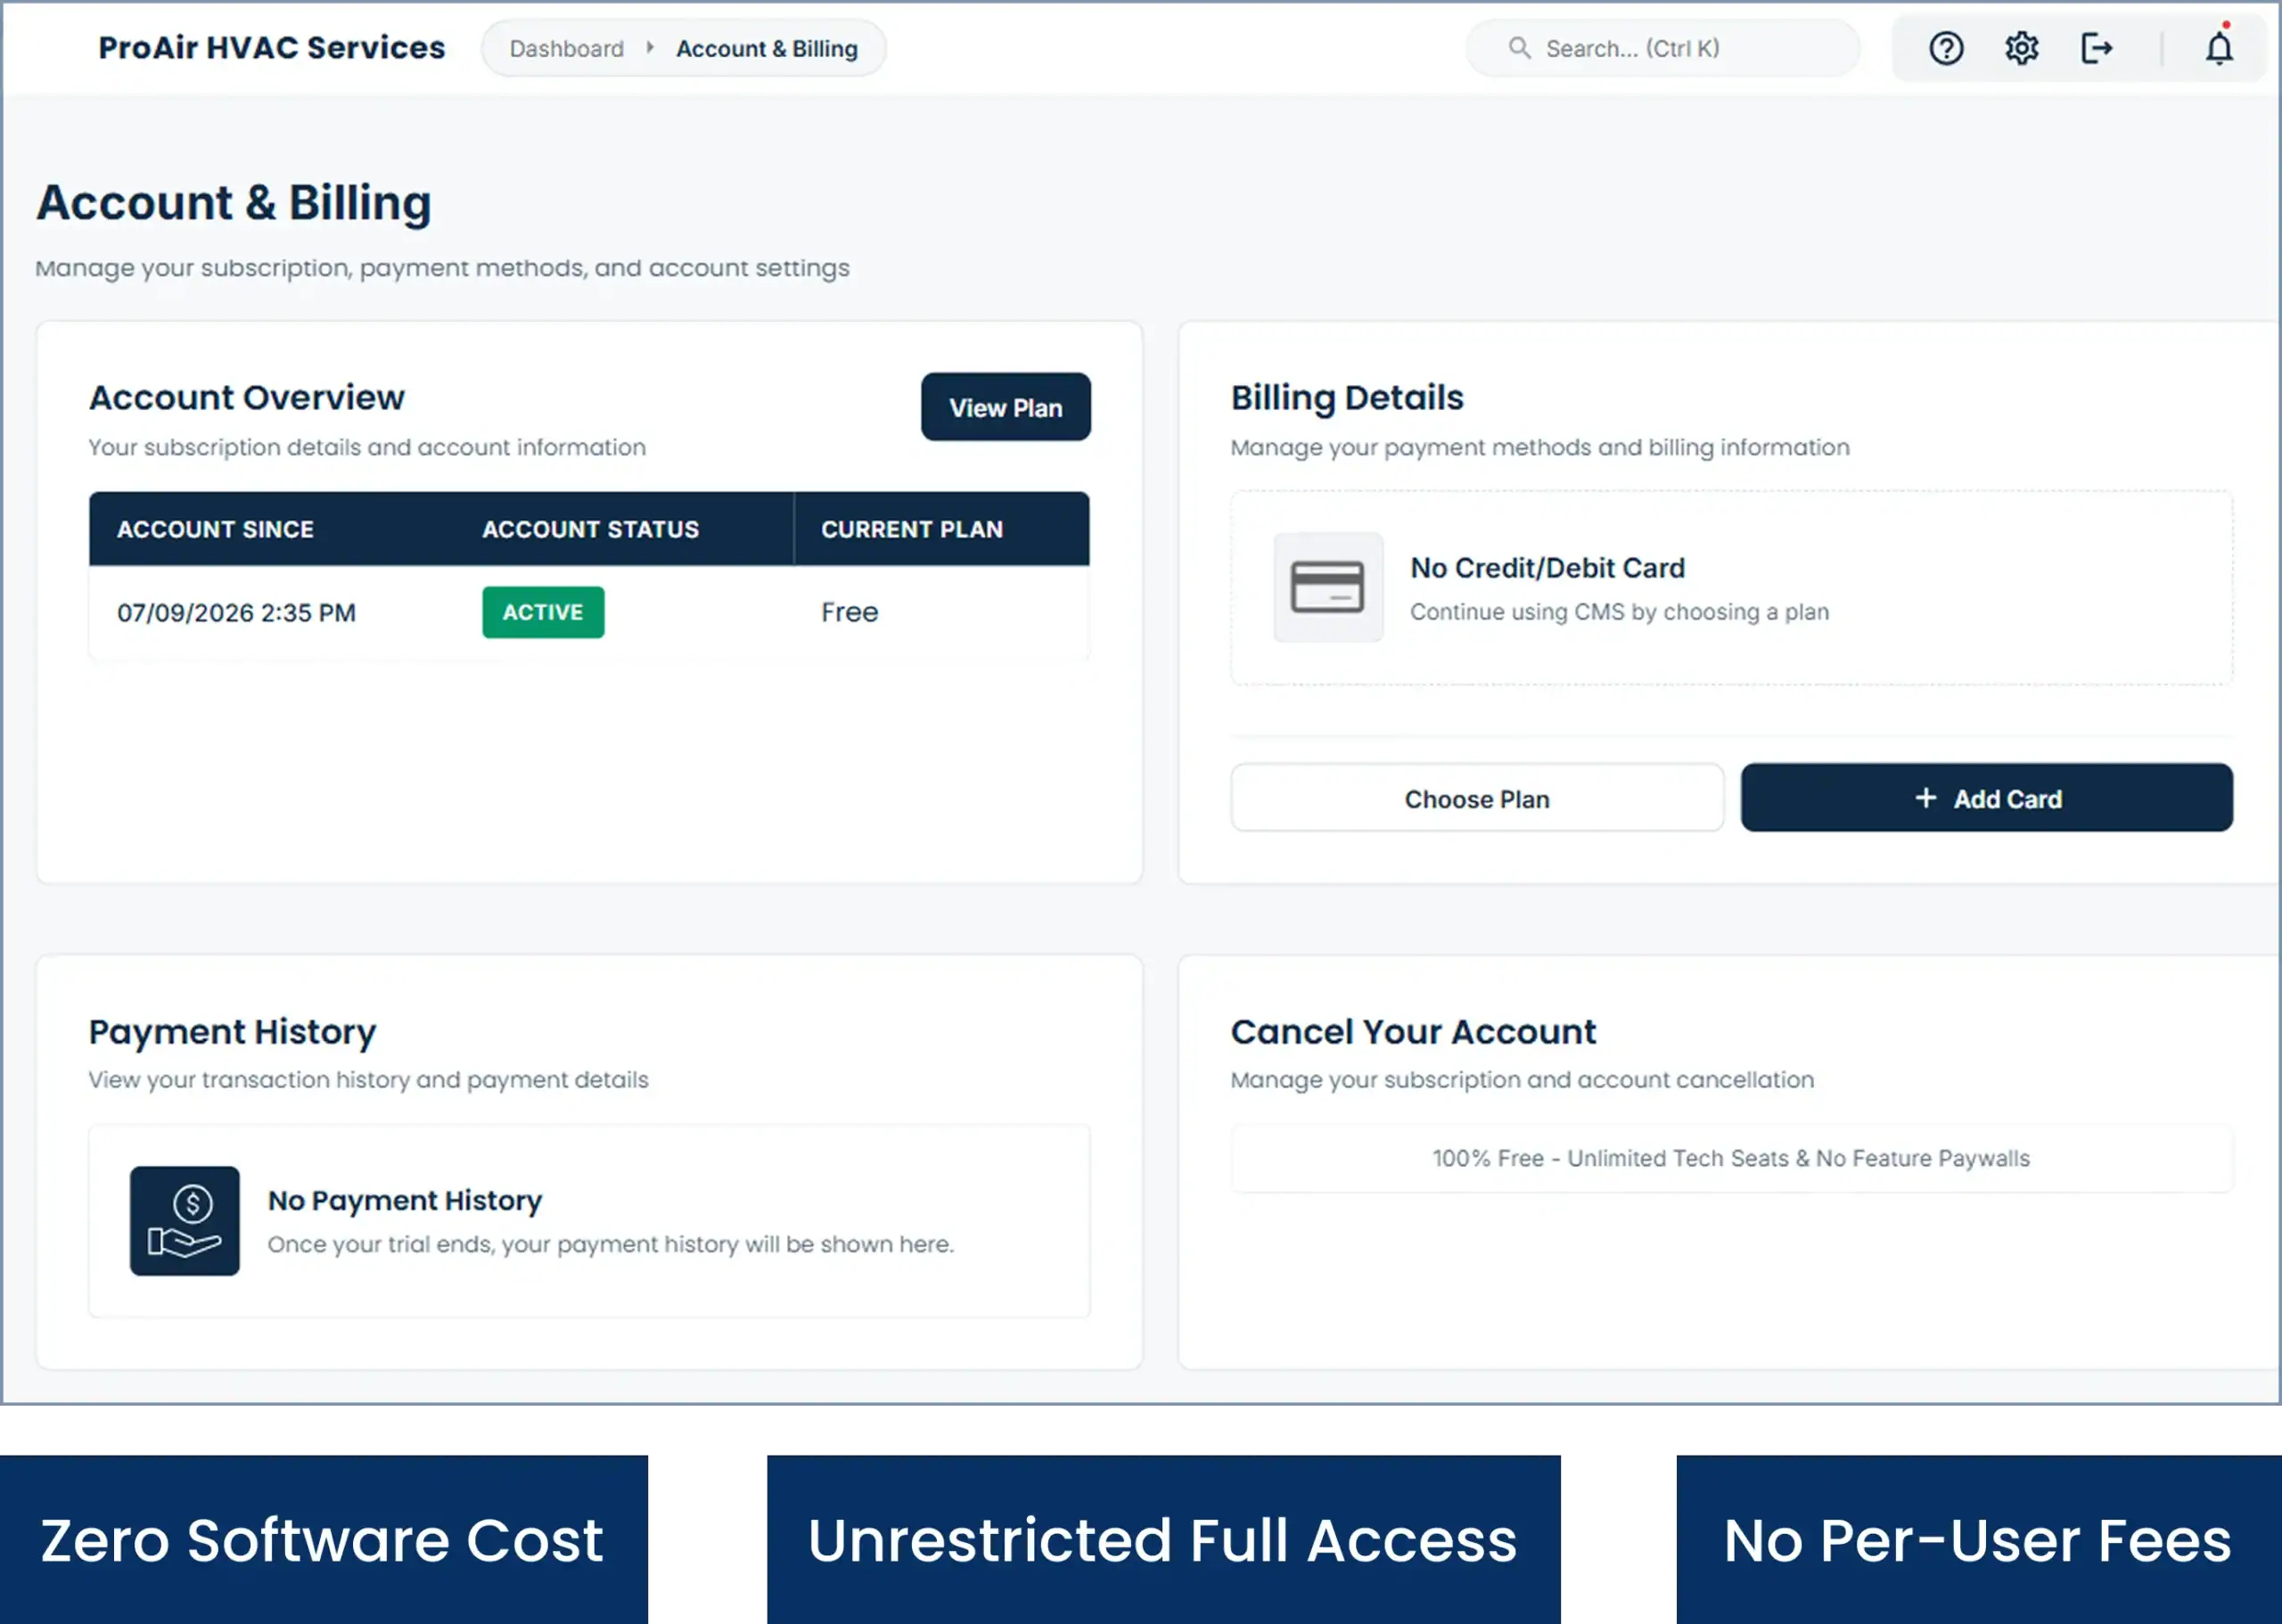Click the Unrestricted Full Access banner
This screenshot has width=2282, height=1624.
pyautogui.click(x=1163, y=1539)
